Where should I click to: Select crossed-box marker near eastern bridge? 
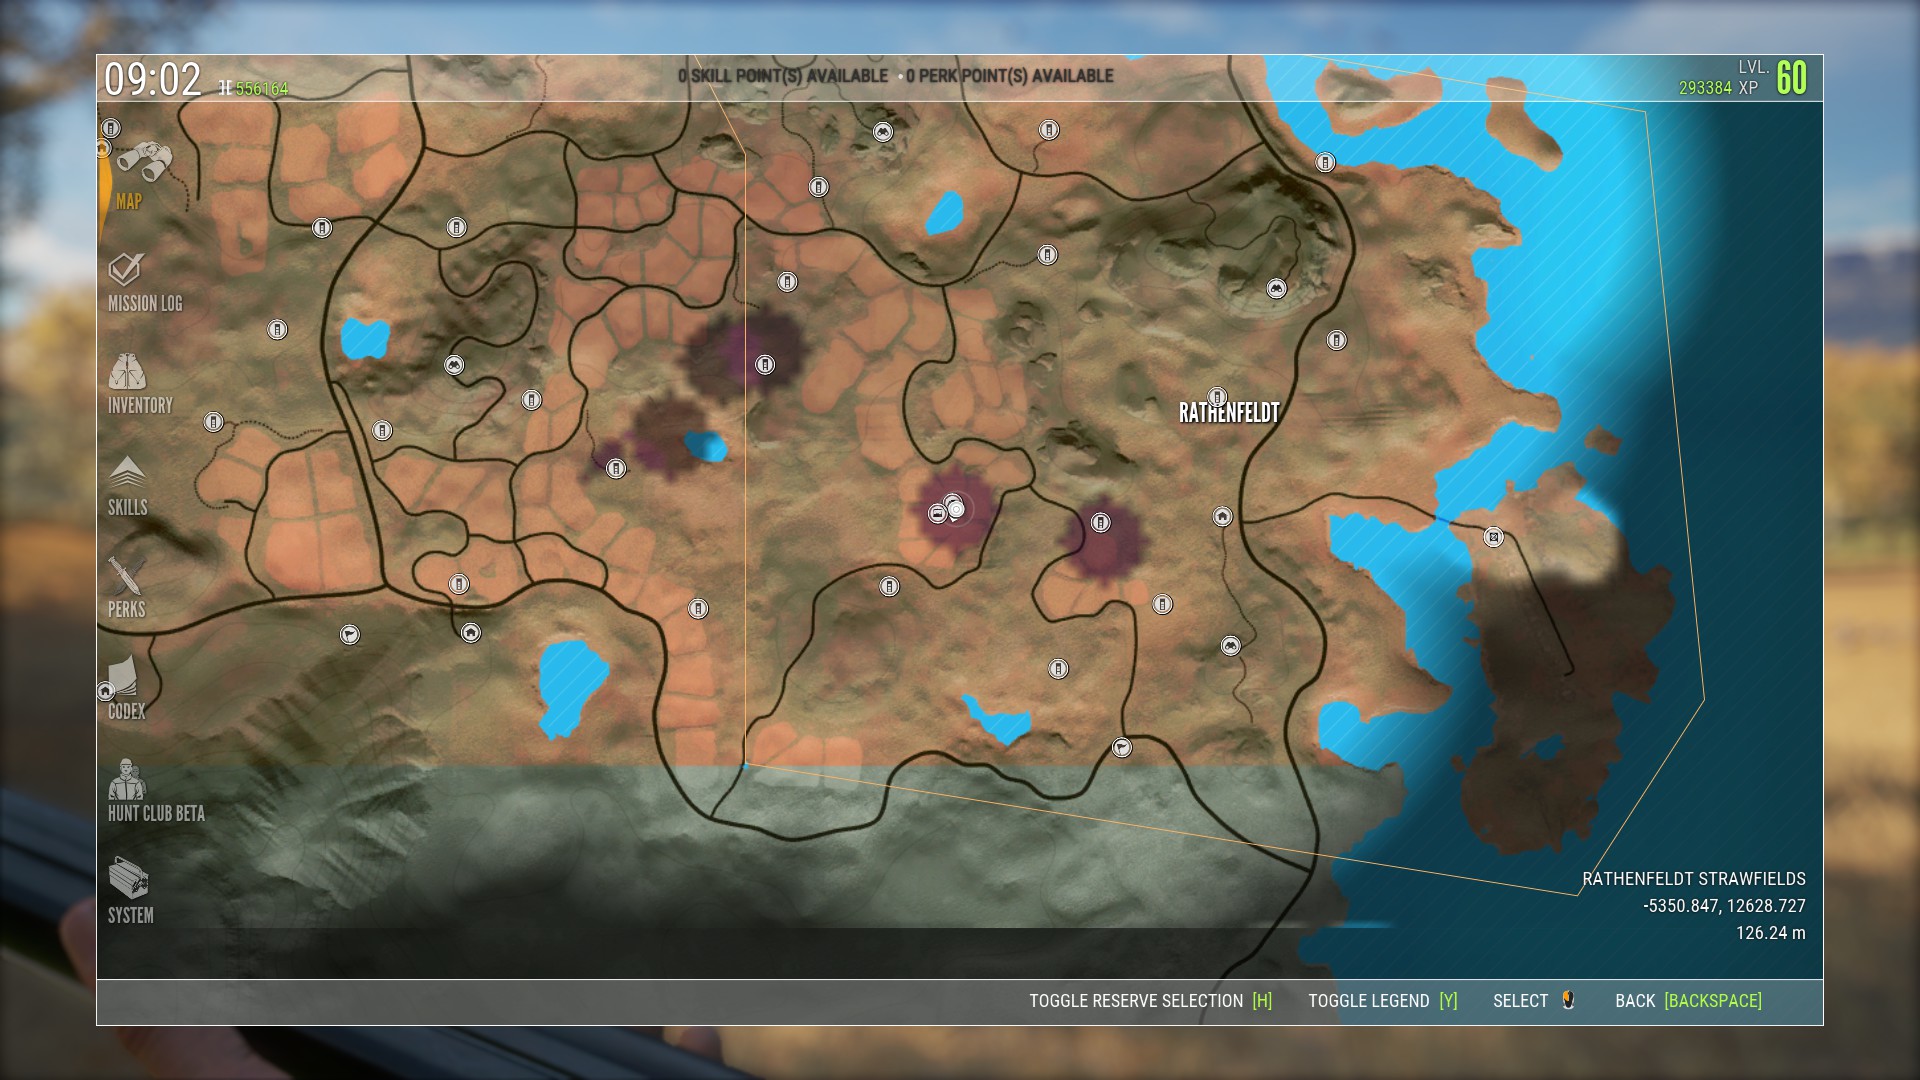(1493, 537)
